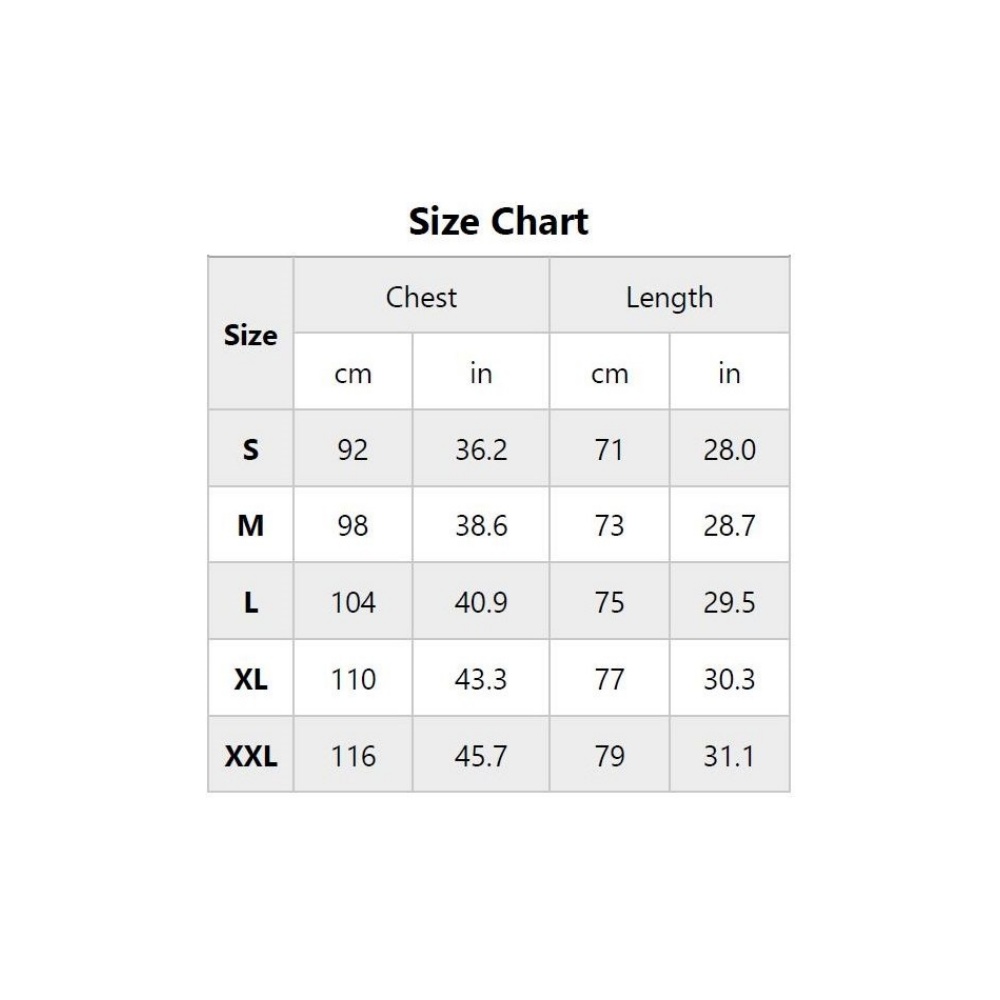This screenshot has height=1000, width=1000.
Task: Select the M size row label
Action: (250, 526)
